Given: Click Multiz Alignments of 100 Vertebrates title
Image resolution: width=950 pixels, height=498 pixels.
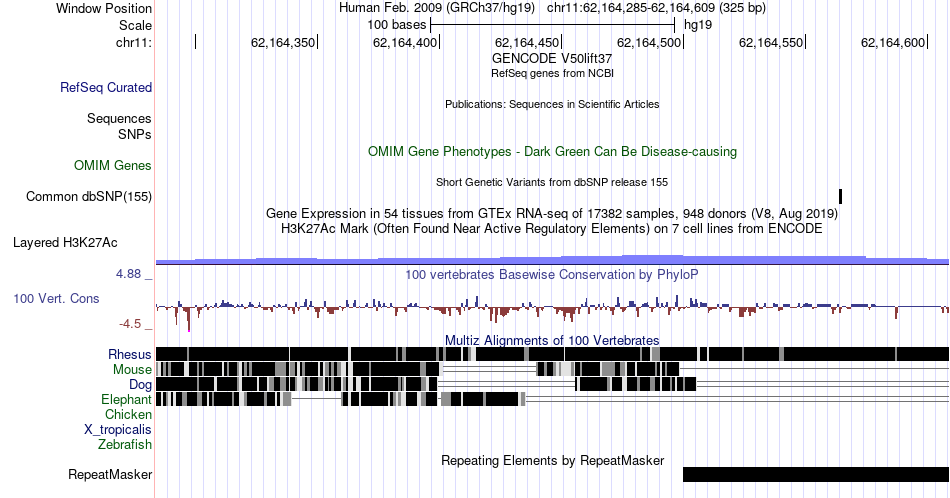Looking at the screenshot, I should pyautogui.click(x=552, y=340).
